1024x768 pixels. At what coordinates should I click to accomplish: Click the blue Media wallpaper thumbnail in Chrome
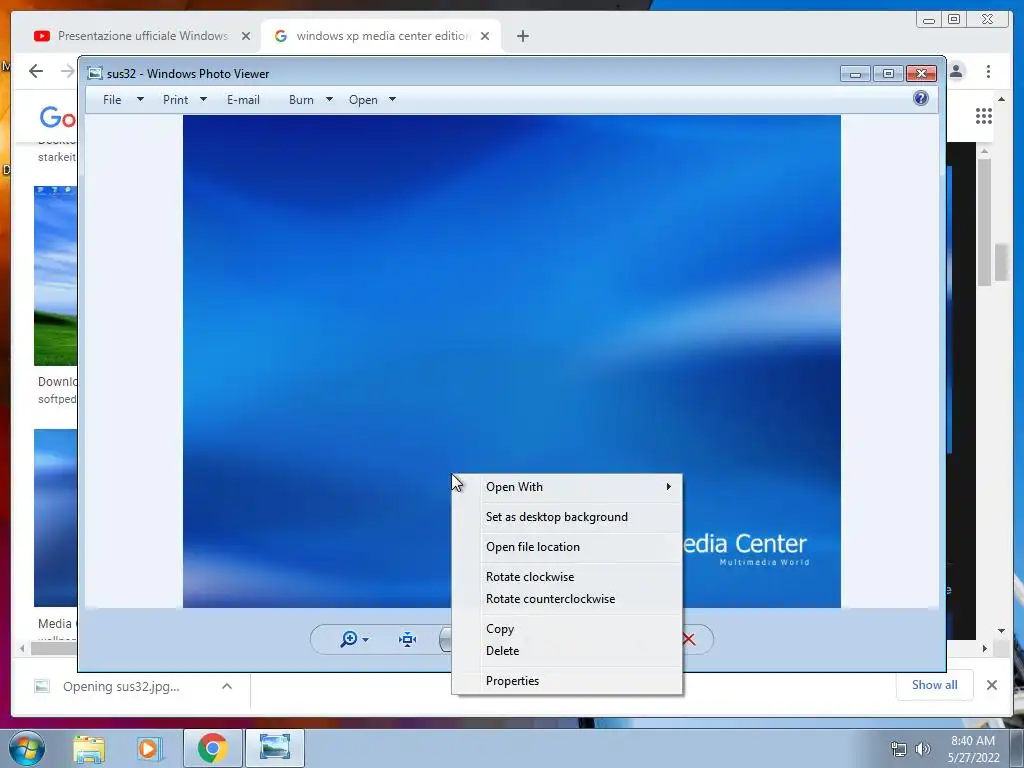tap(56, 518)
